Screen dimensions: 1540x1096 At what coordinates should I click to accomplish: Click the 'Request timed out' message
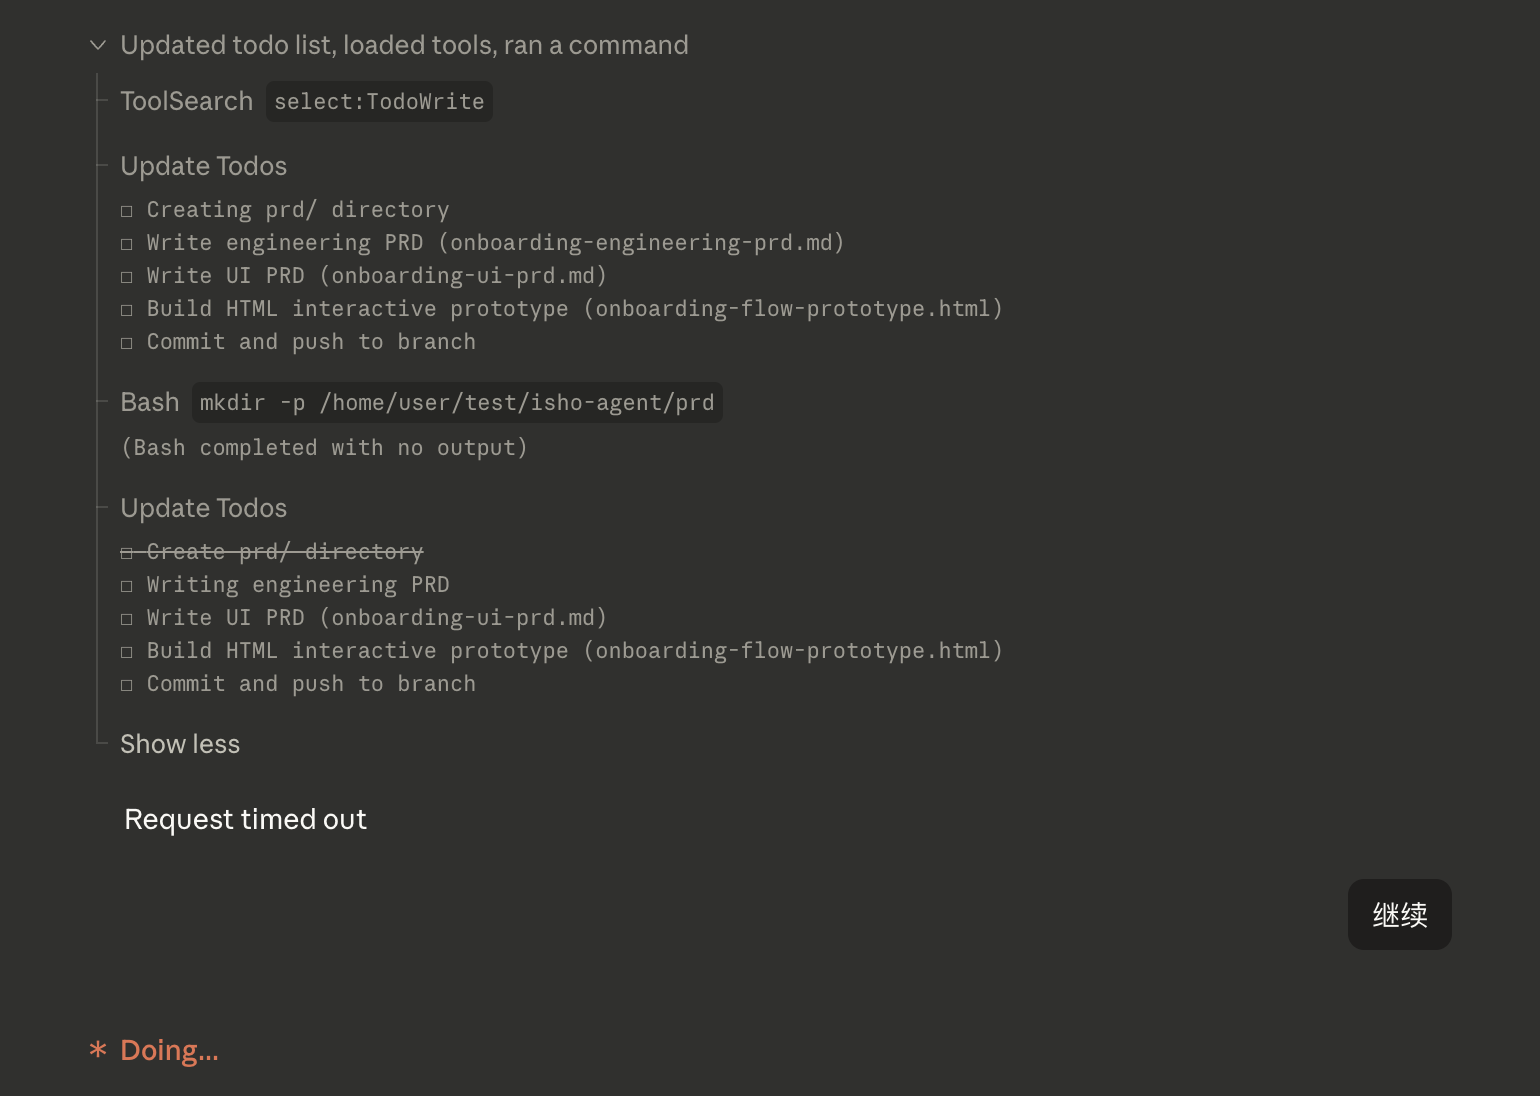click(246, 819)
